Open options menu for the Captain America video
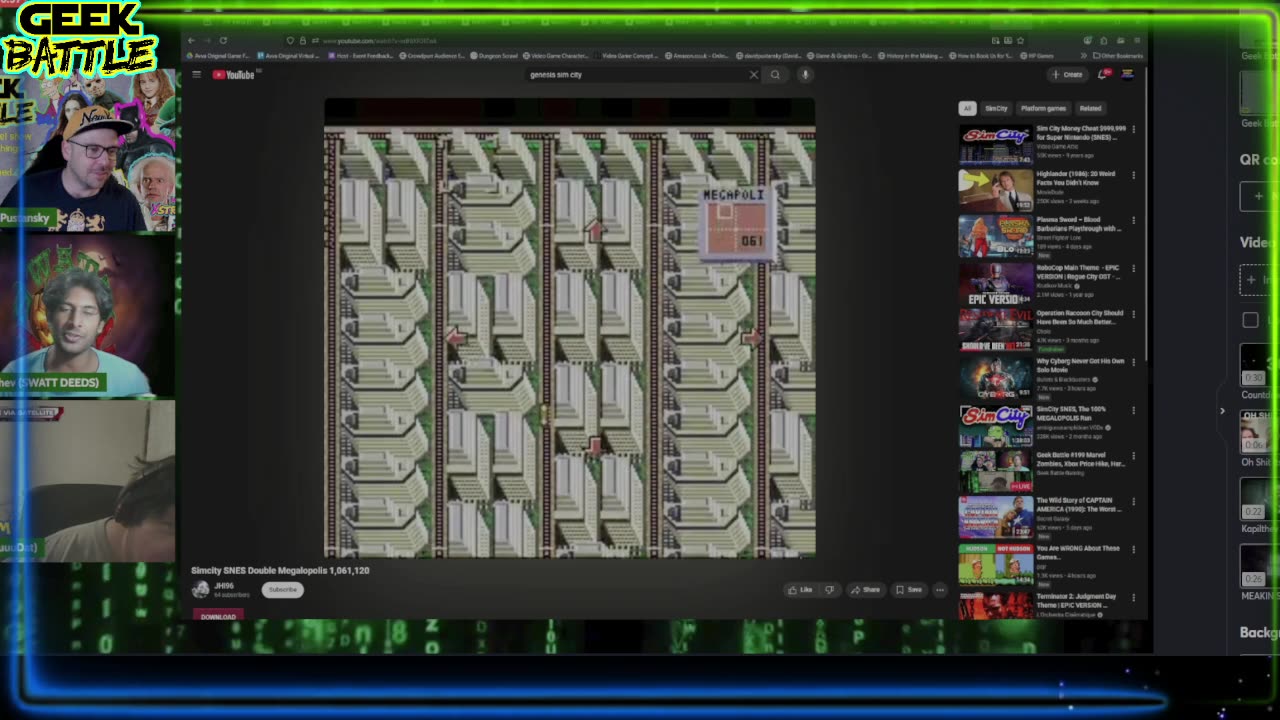The image size is (1280, 720). coord(1133,502)
